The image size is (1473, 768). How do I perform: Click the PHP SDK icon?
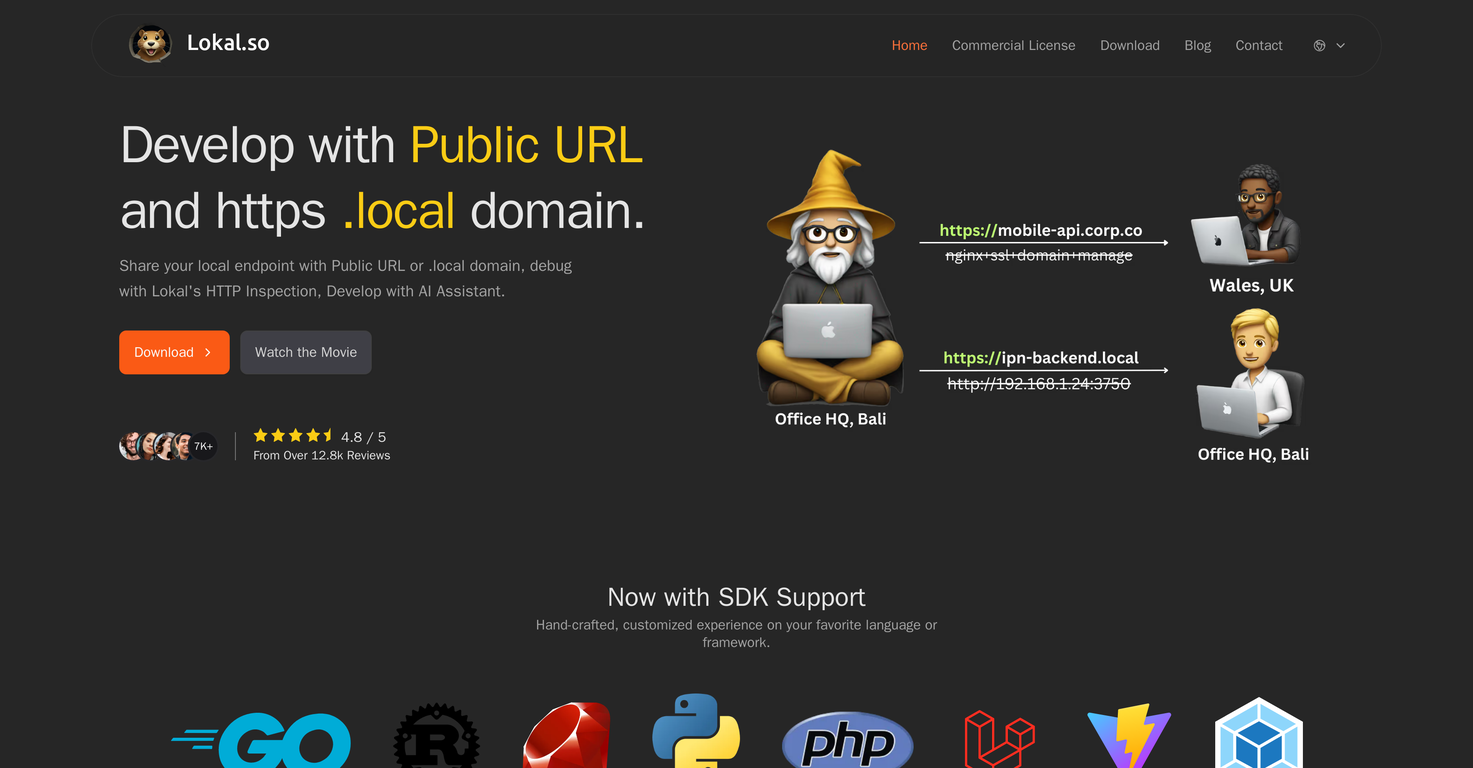click(847, 742)
